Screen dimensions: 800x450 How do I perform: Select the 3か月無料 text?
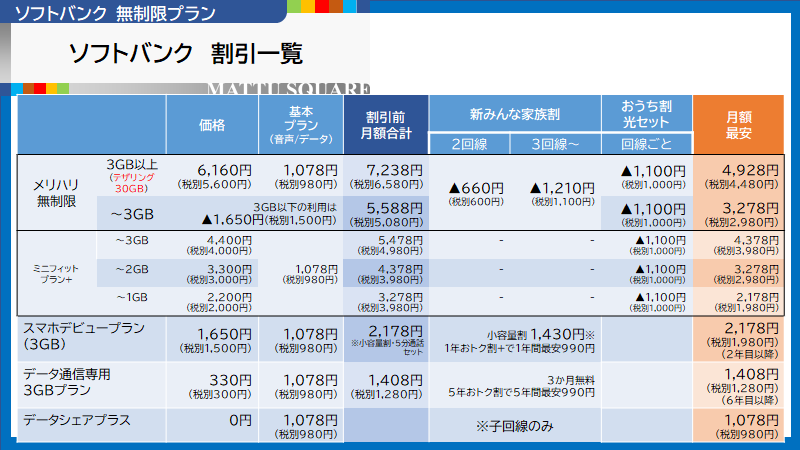(x=571, y=380)
